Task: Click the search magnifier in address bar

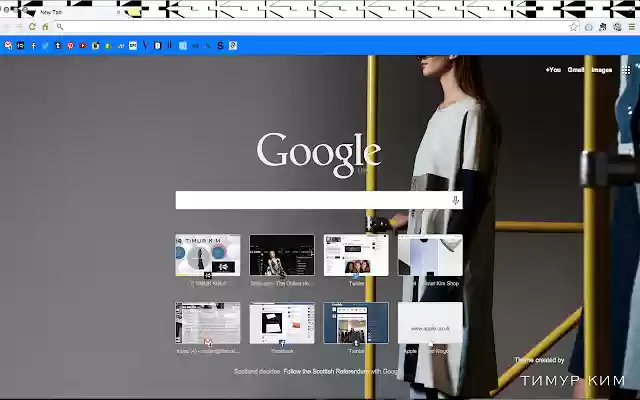Action: coord(60,27)
